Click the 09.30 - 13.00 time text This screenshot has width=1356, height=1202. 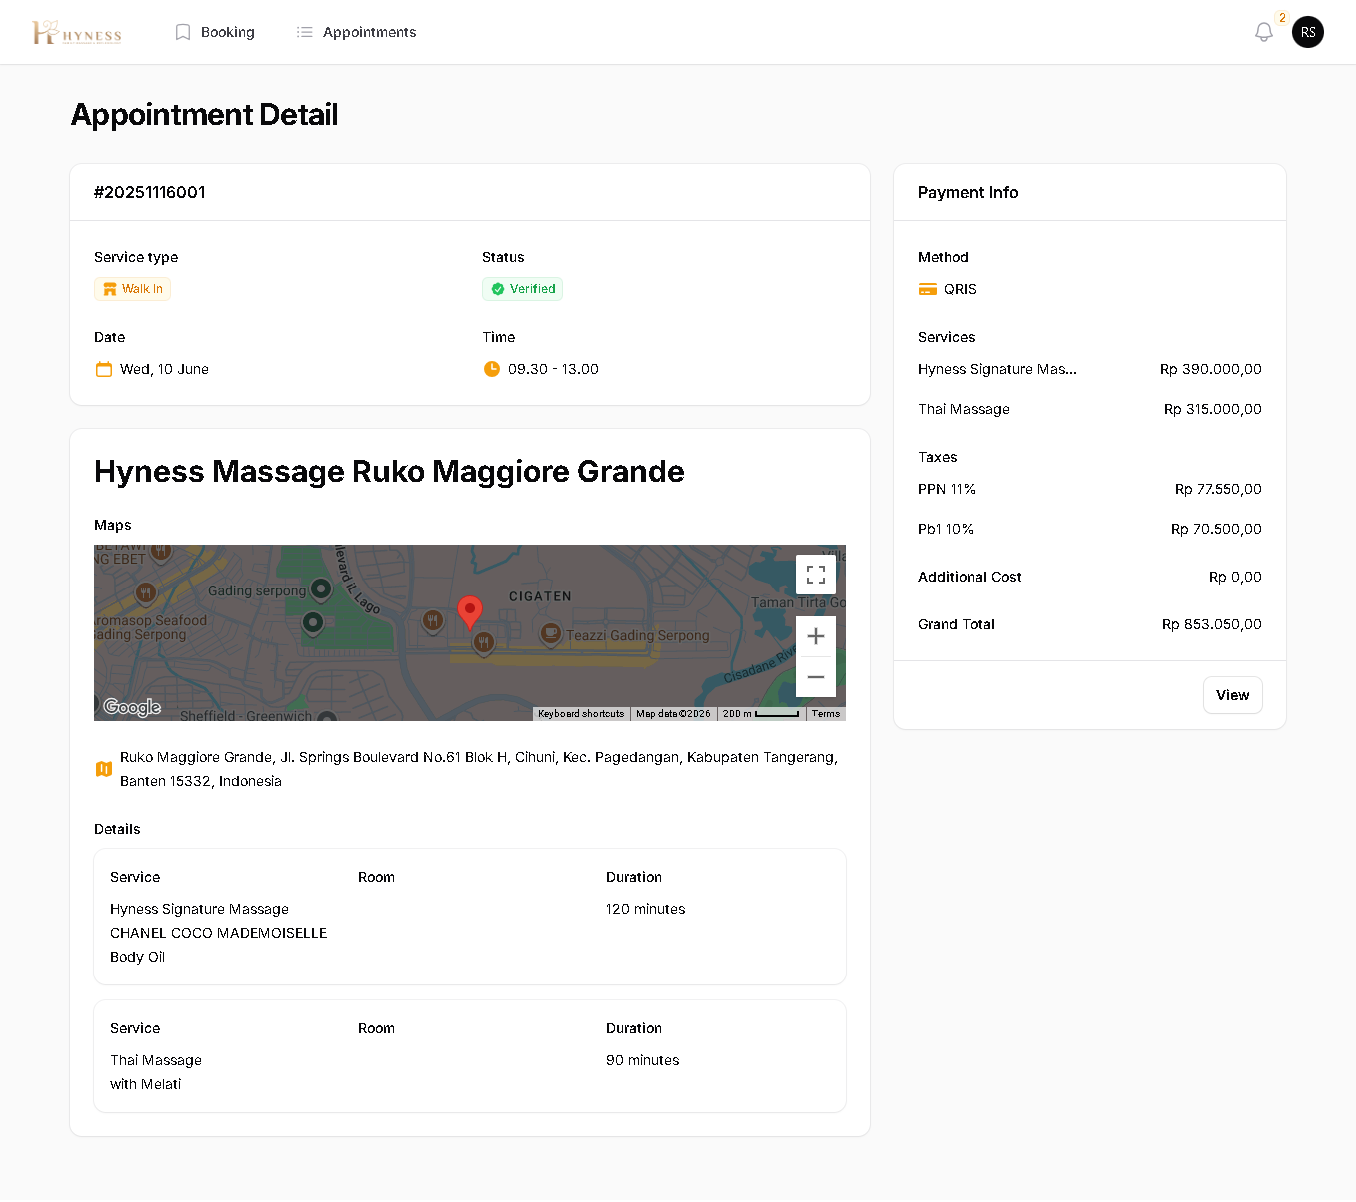click(553, 369)
